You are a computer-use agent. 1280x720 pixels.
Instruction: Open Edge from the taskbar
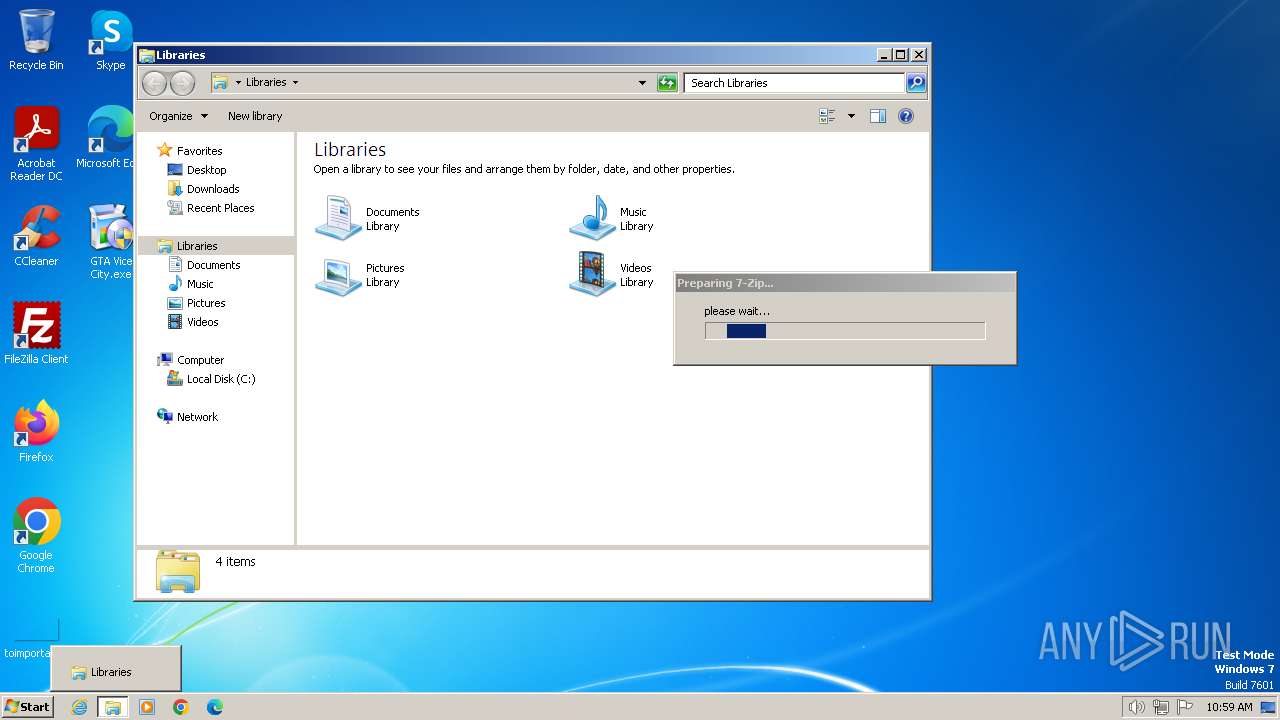(215, 707)
